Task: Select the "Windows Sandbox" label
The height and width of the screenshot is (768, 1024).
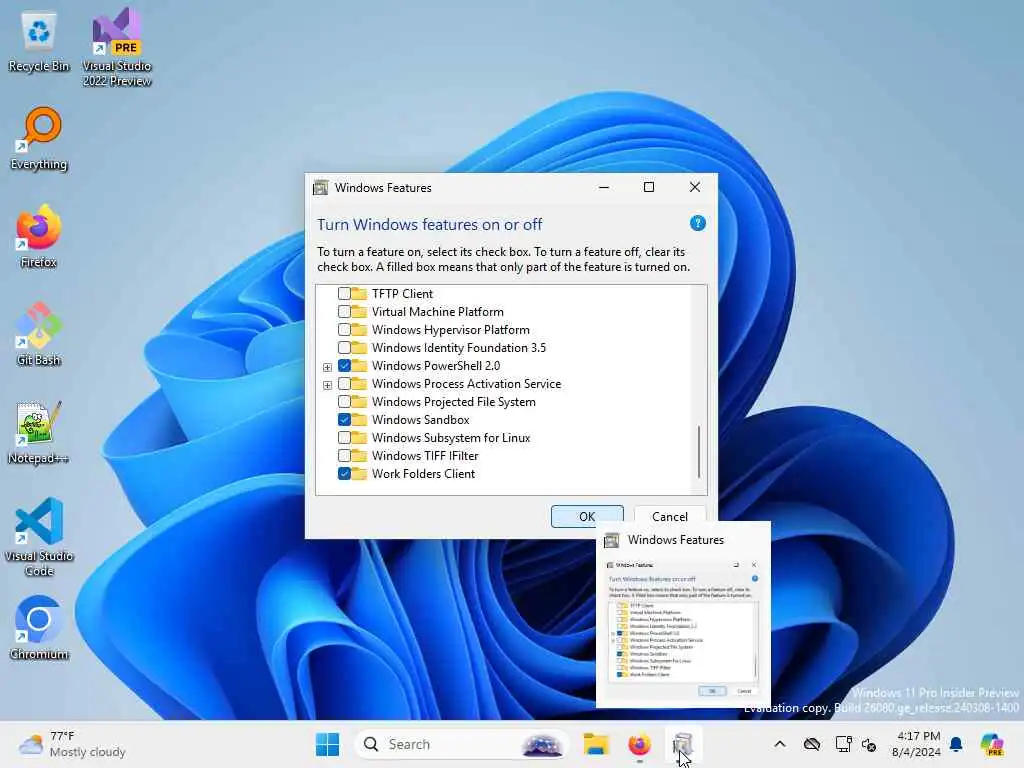Action: click(x=421, y=420)
